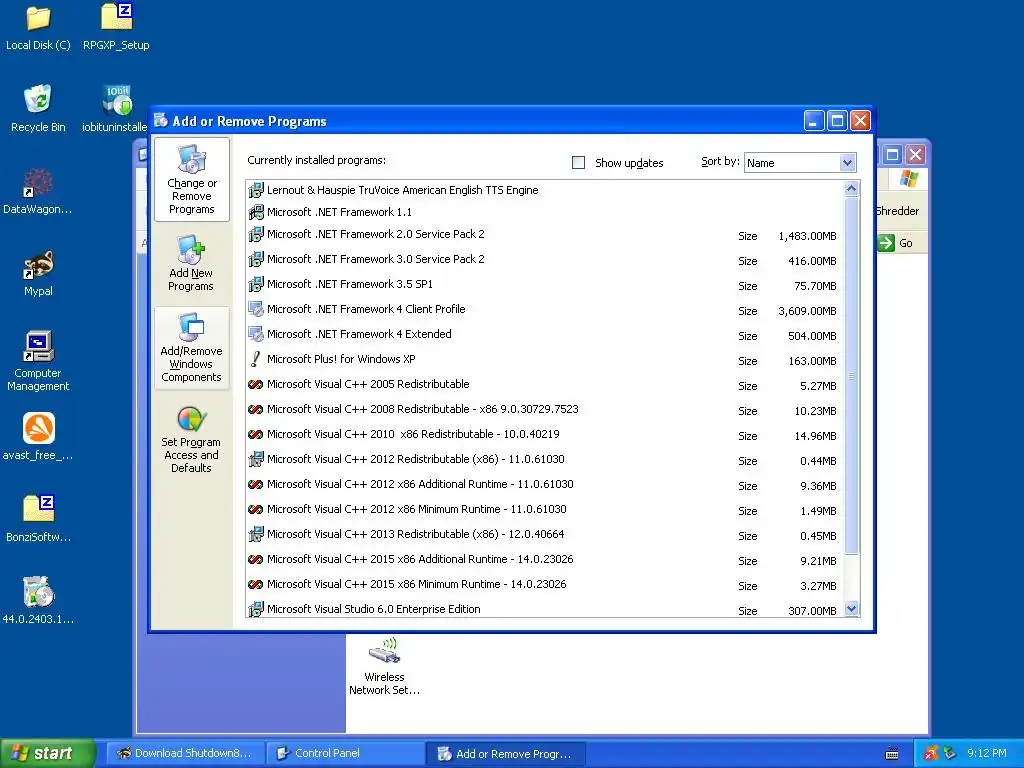Viewport: 1024px width, 768px height.
Task: Click the Go button in Control Panel window
Action: click(x=896, y=243)
